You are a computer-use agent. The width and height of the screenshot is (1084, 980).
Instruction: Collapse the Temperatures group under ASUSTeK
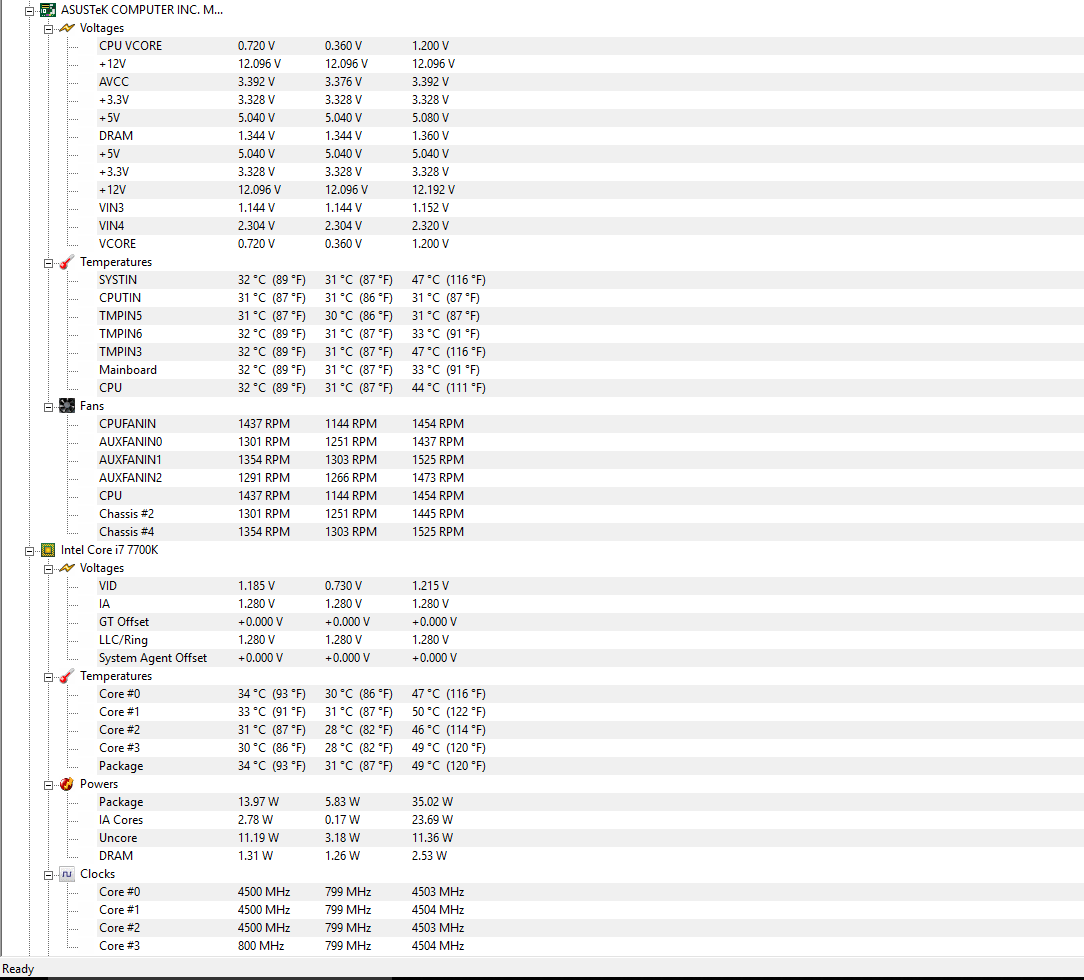pos(48,263)
